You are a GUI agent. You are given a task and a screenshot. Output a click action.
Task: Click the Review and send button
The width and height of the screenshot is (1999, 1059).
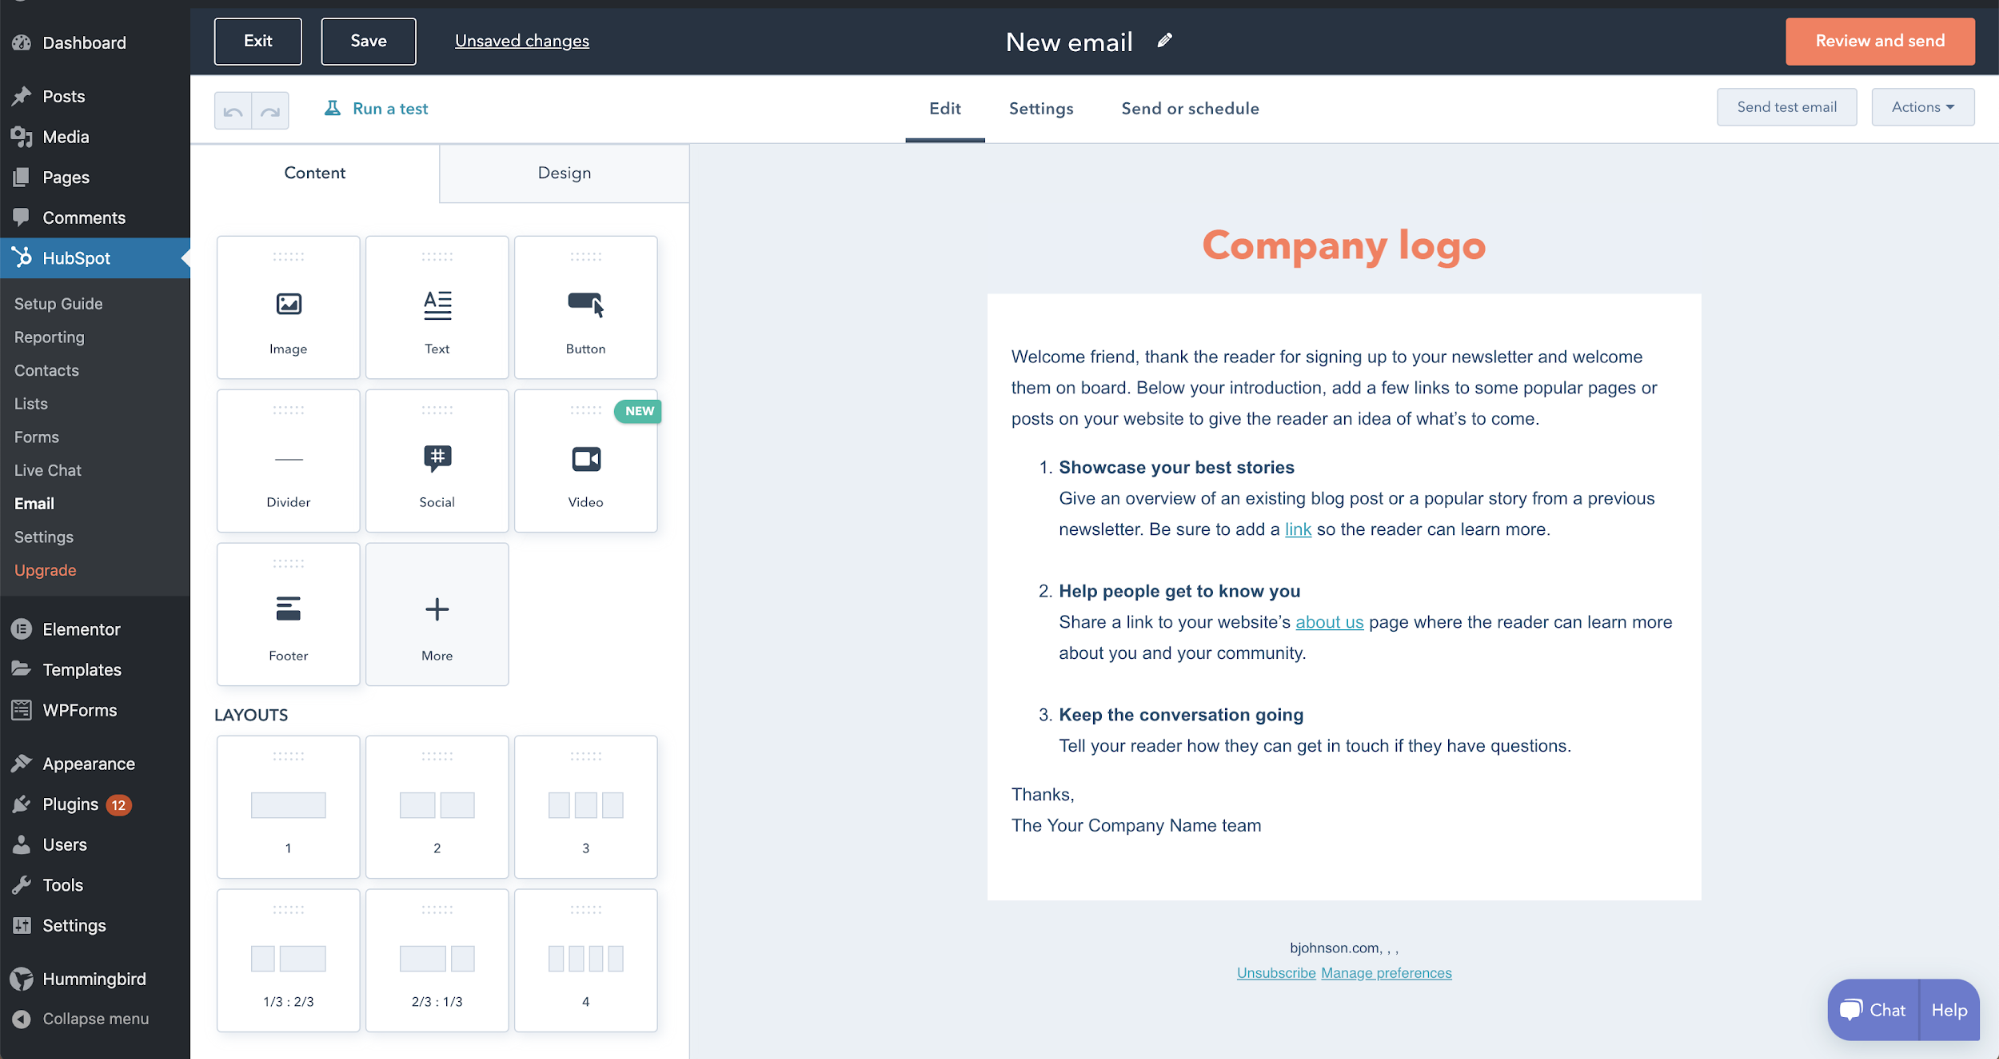1879,41
